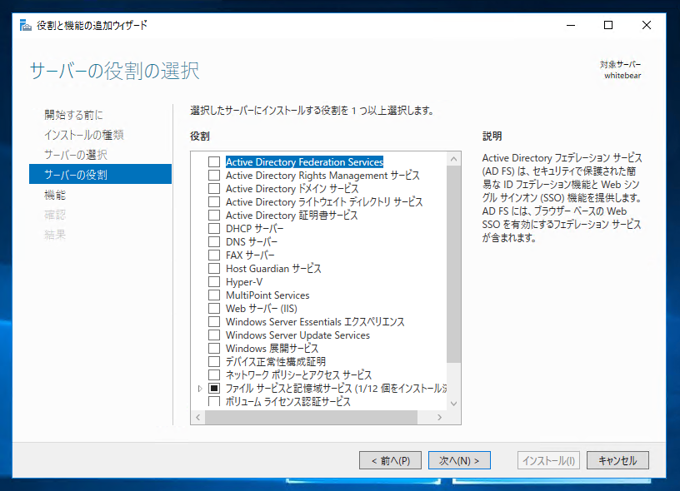This screenshot has height=491, width=680.
Task: Check Windows 展開サービス checkbox
Action: pos(214,348)
